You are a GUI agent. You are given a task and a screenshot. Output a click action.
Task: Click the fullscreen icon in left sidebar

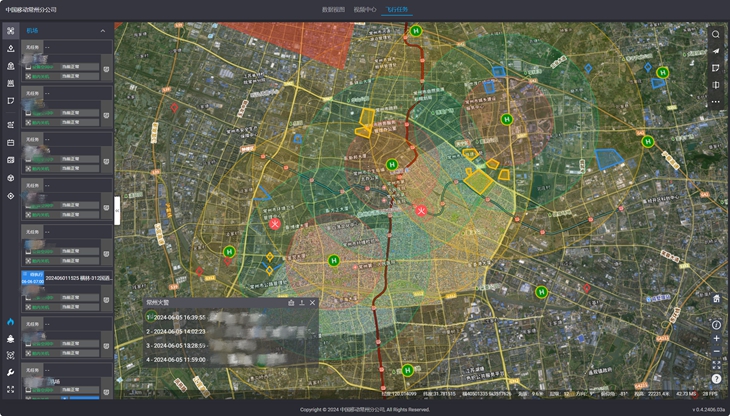click(10, 389)
